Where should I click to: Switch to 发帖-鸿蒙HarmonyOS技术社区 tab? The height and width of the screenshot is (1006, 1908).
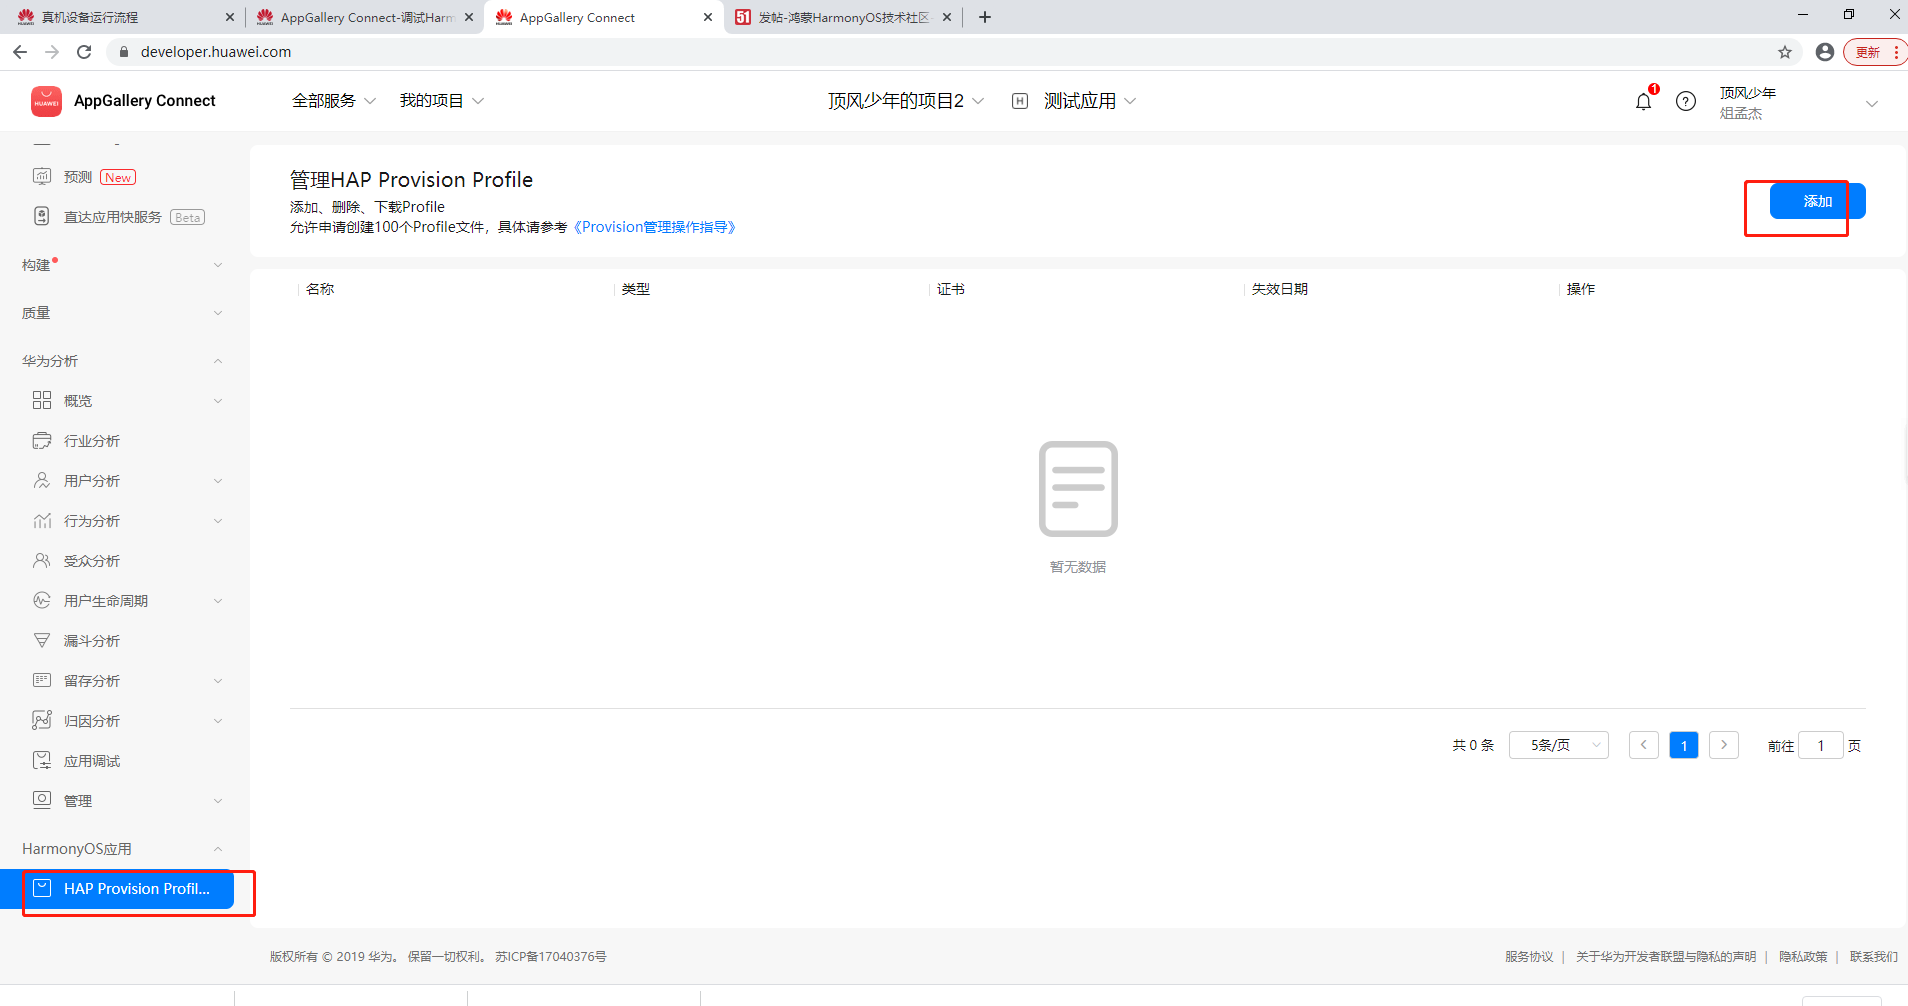click(x=843, y=17)
